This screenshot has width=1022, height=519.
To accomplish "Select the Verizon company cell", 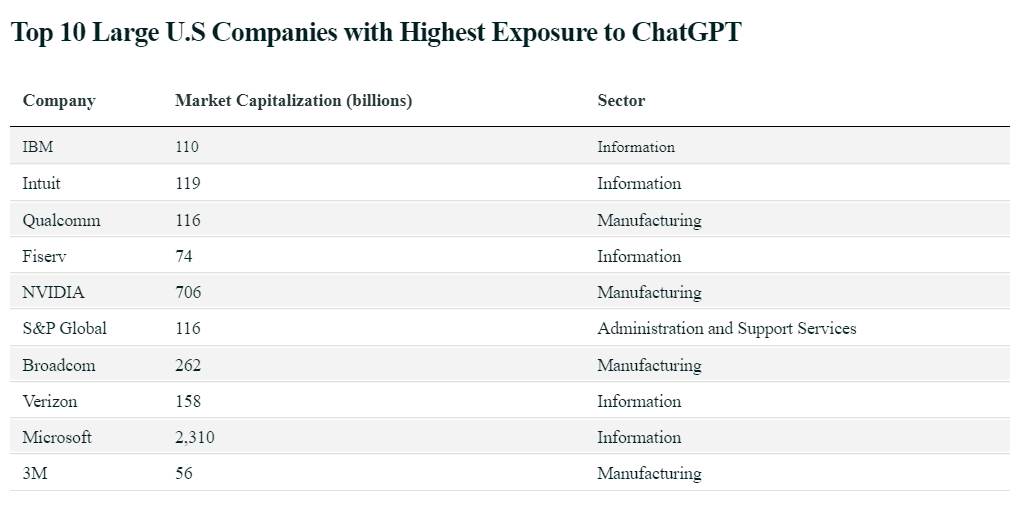I will (50, 402).
